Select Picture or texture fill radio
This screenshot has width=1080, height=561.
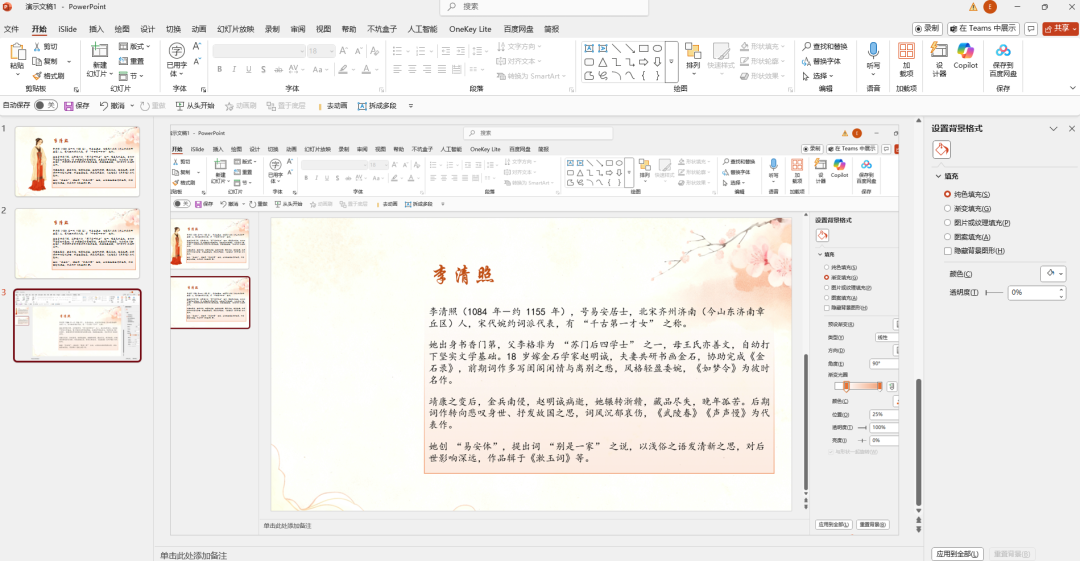point(948,223)
